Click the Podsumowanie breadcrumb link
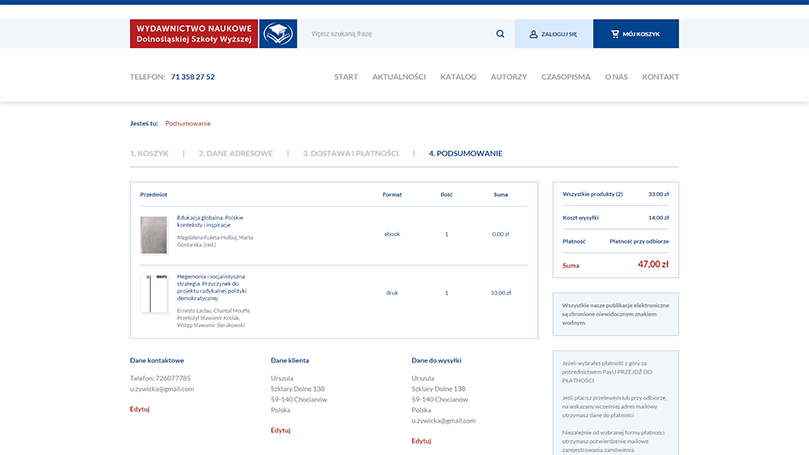The image size is (809, 455). point(188,123)
